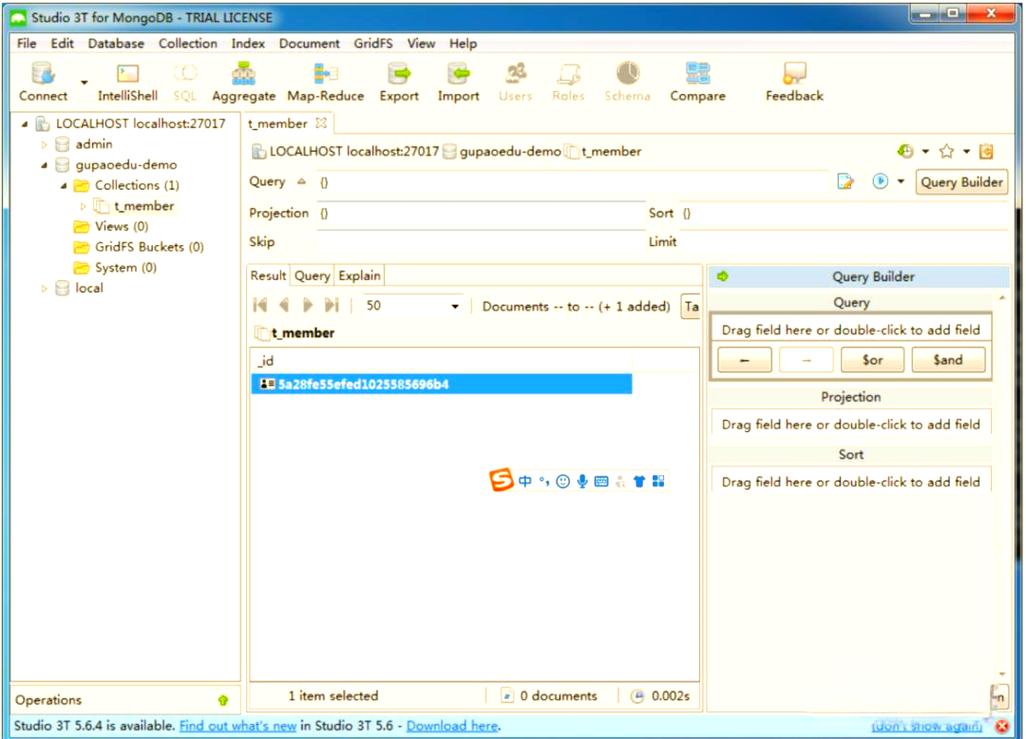Open the Help menu
1026x739 pixels.
463,43
